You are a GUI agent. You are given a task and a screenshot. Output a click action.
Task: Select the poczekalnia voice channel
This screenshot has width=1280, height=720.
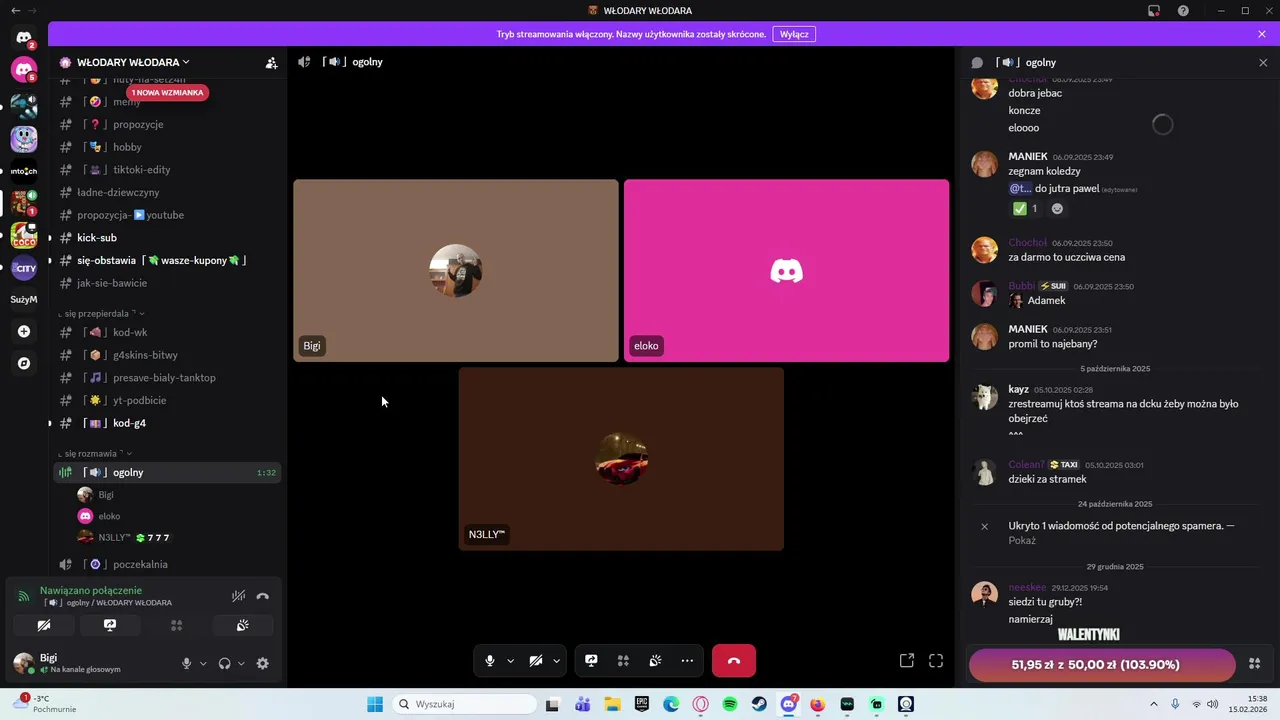[140, 564]
